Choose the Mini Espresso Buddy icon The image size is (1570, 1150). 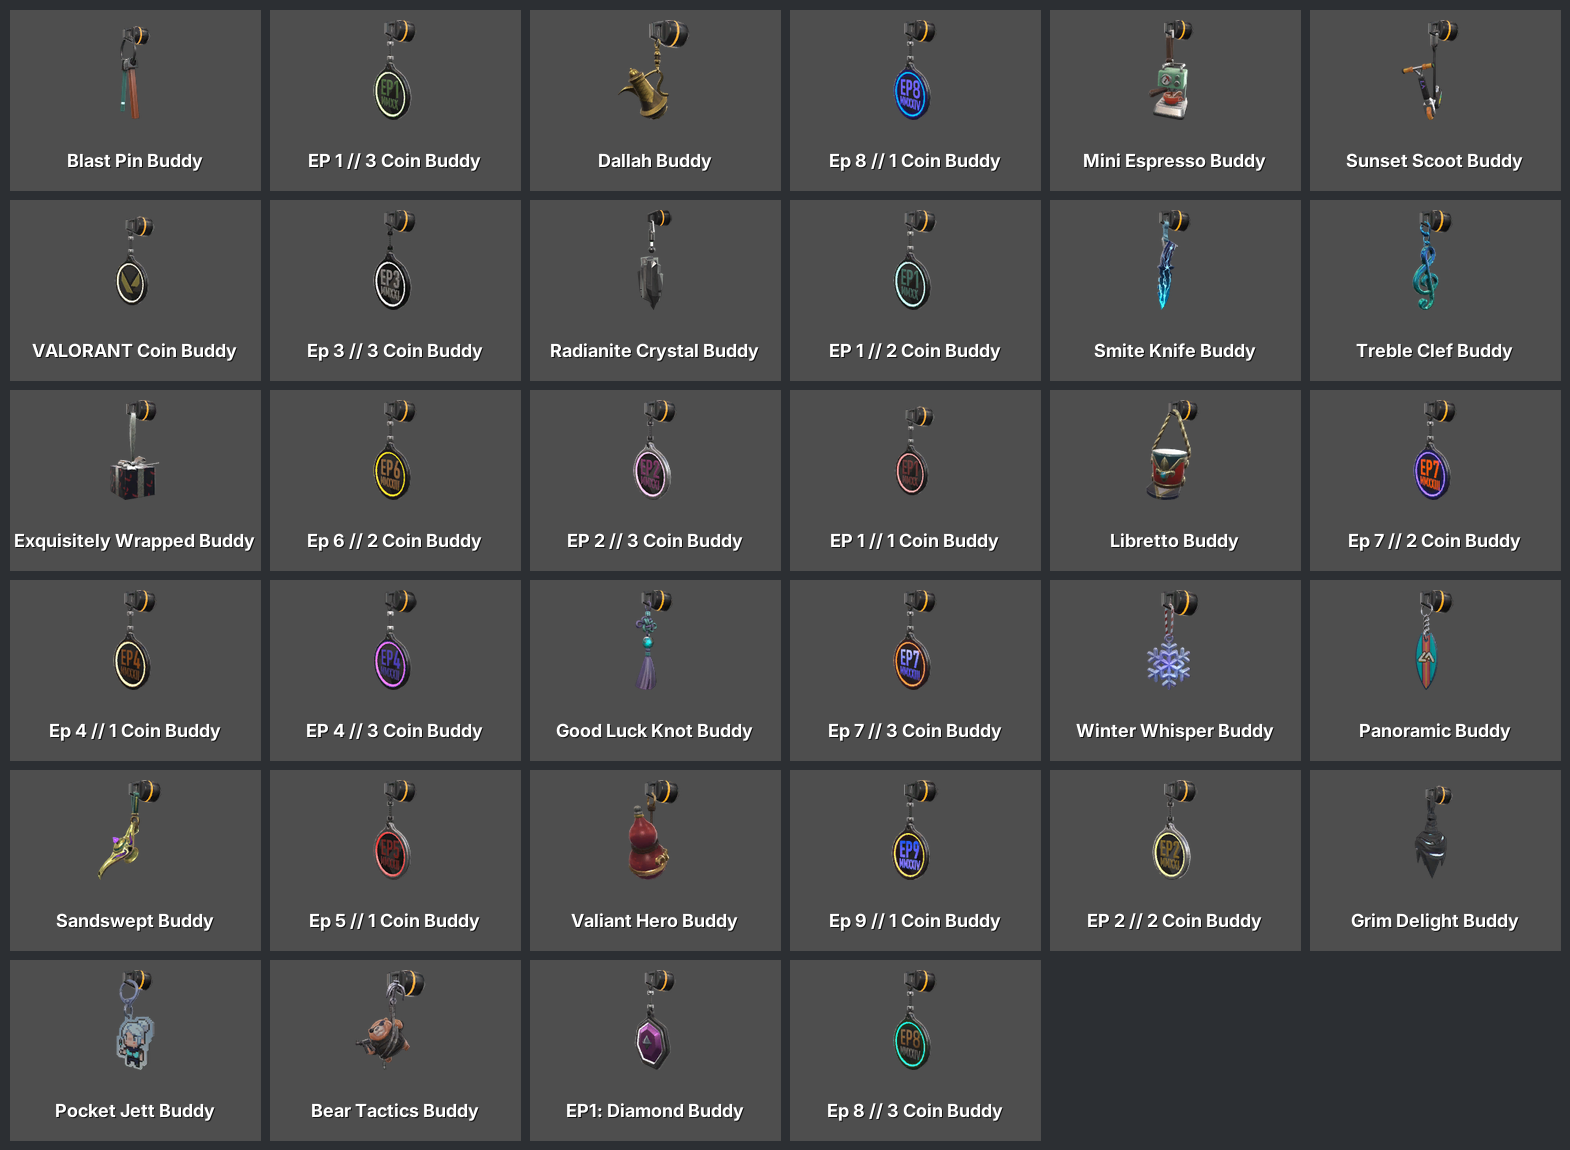1174,70
